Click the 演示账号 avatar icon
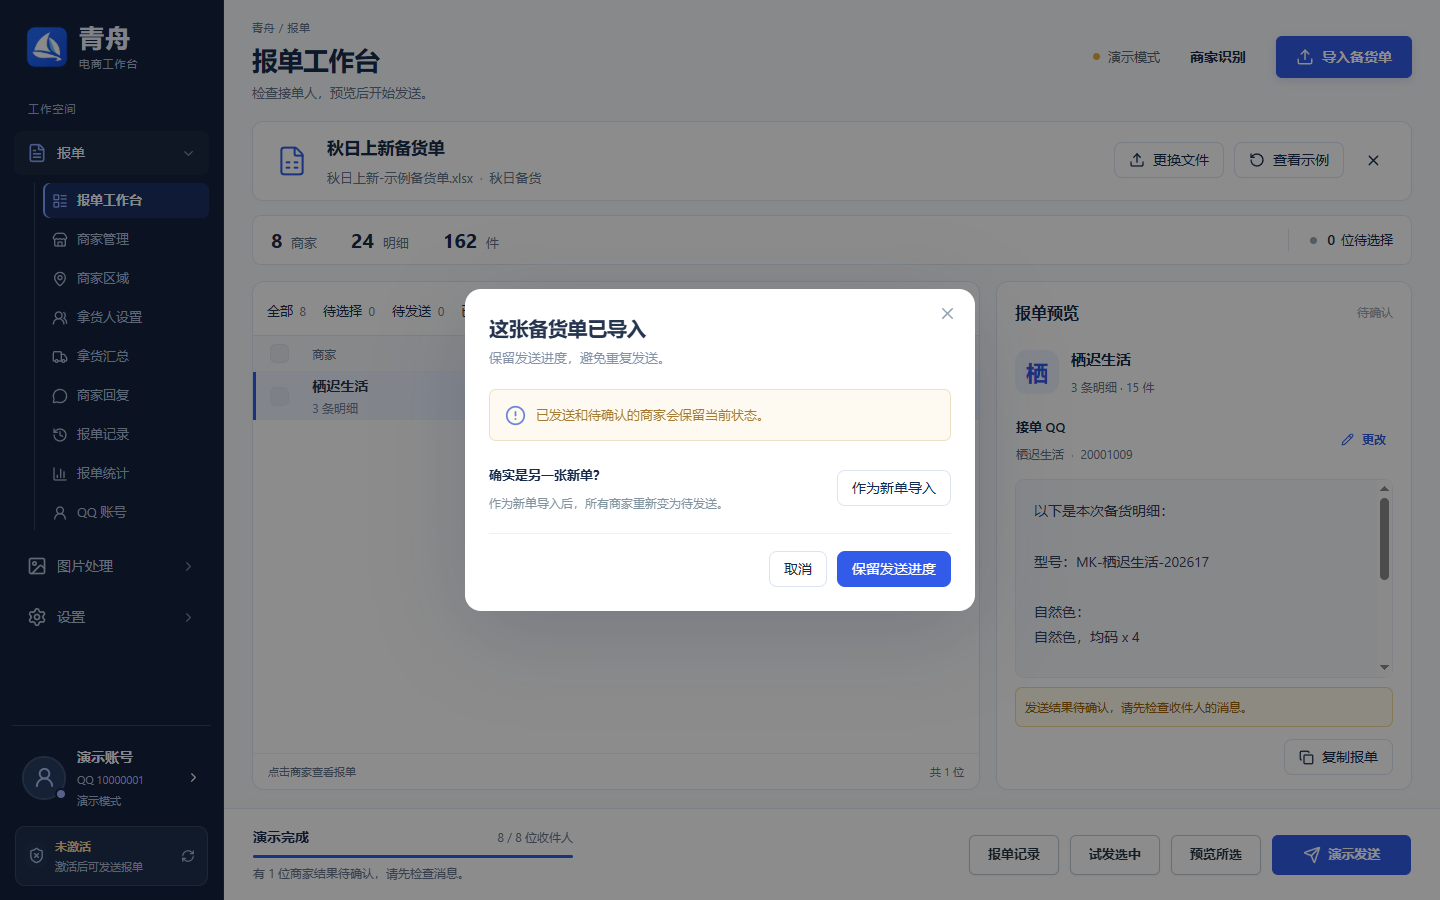 click(x=44, y=777)
